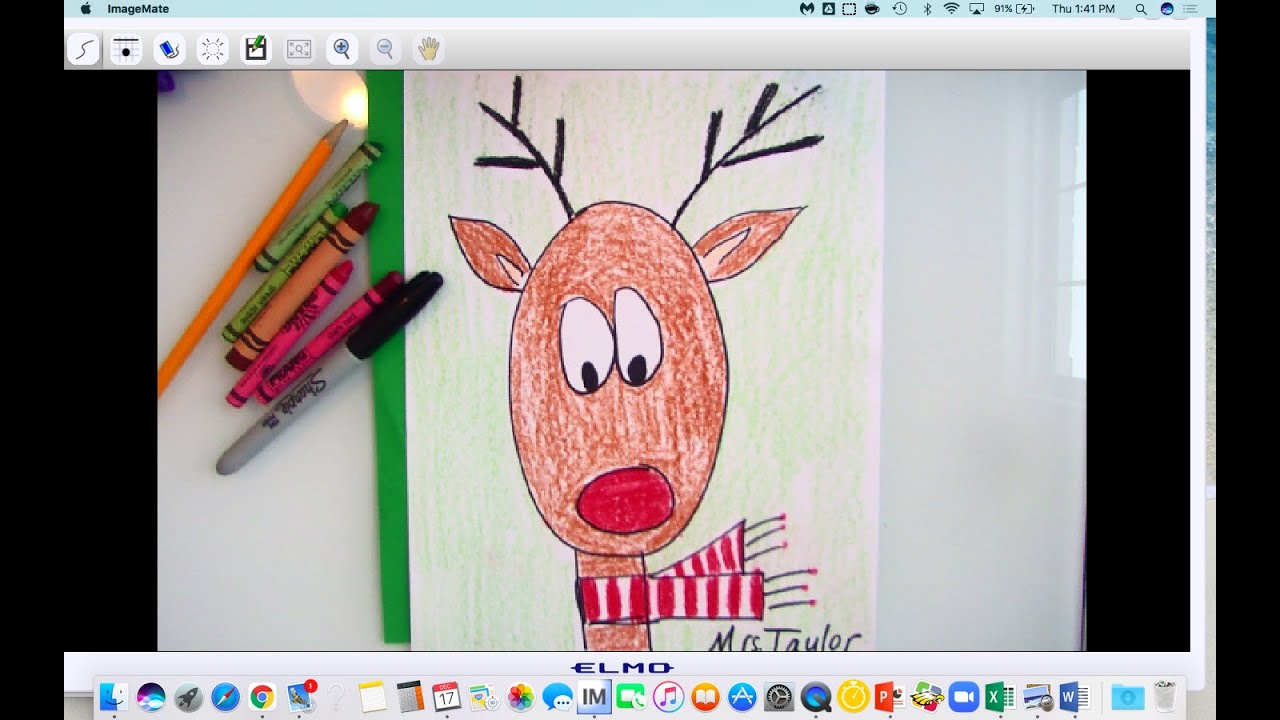
Task: Select the eraser tool
Action: [x=169, y=49]
